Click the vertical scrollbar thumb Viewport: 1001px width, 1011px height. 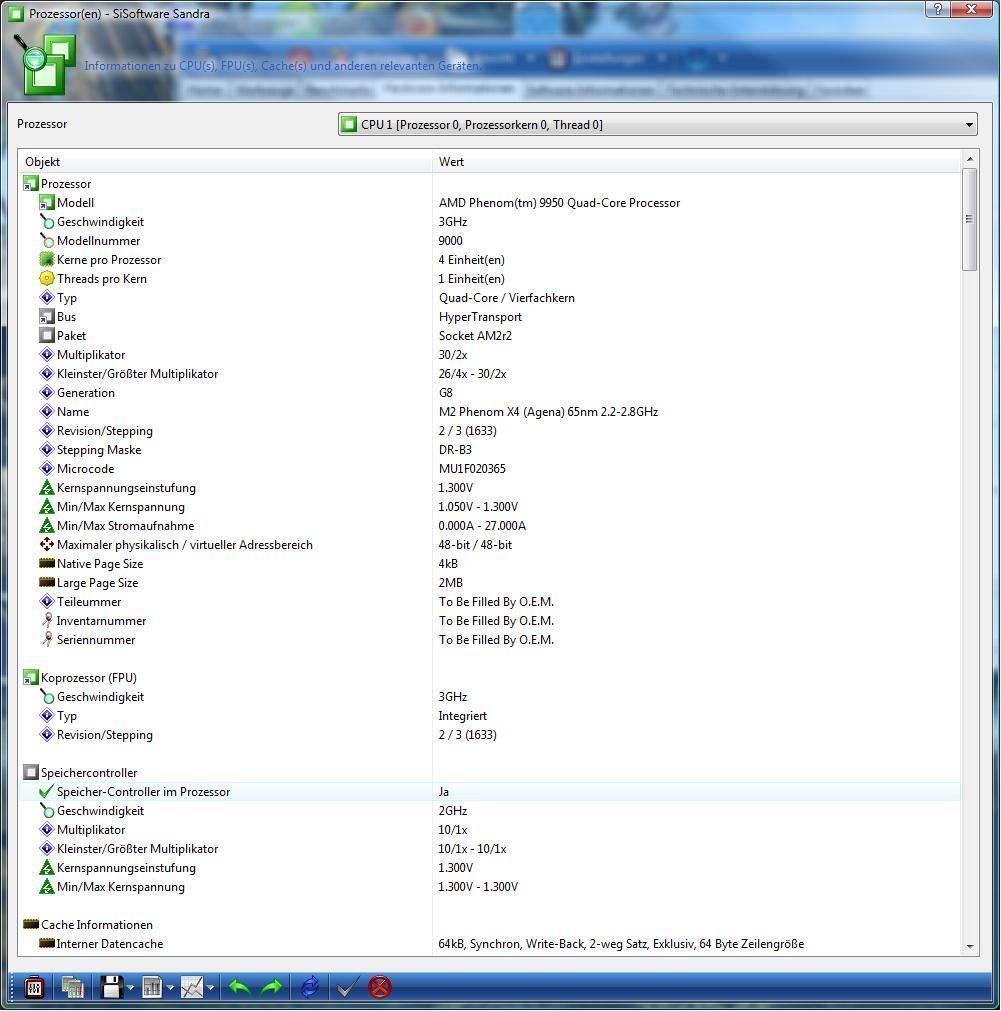click(969, 219)
